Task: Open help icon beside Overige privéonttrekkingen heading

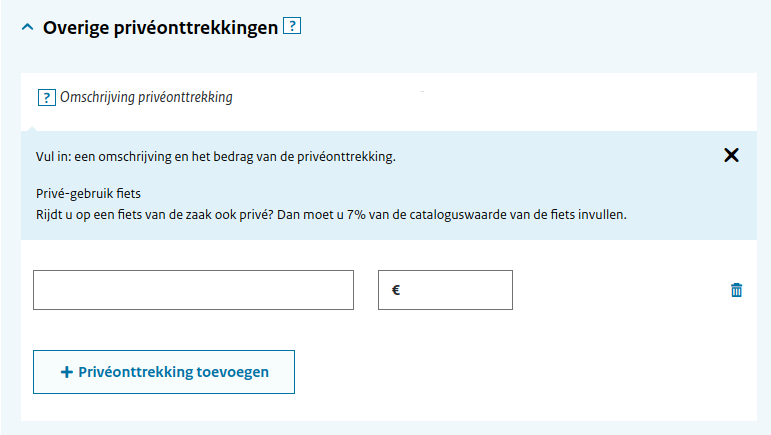Action: click(292, 26)
